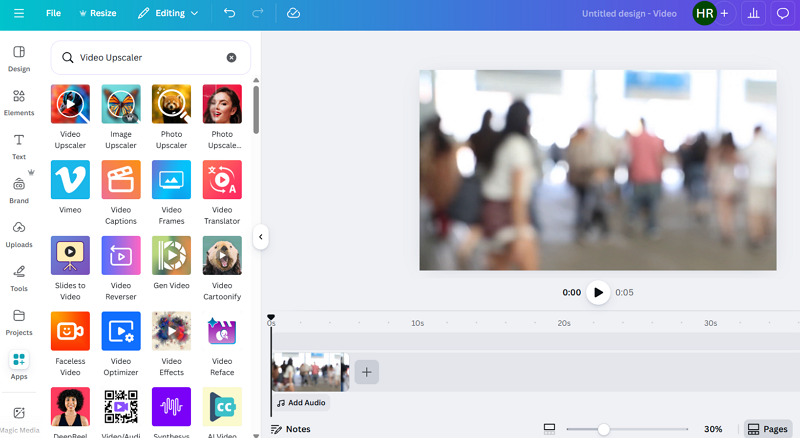Open the comments speech bubble icon

[783, 14]
